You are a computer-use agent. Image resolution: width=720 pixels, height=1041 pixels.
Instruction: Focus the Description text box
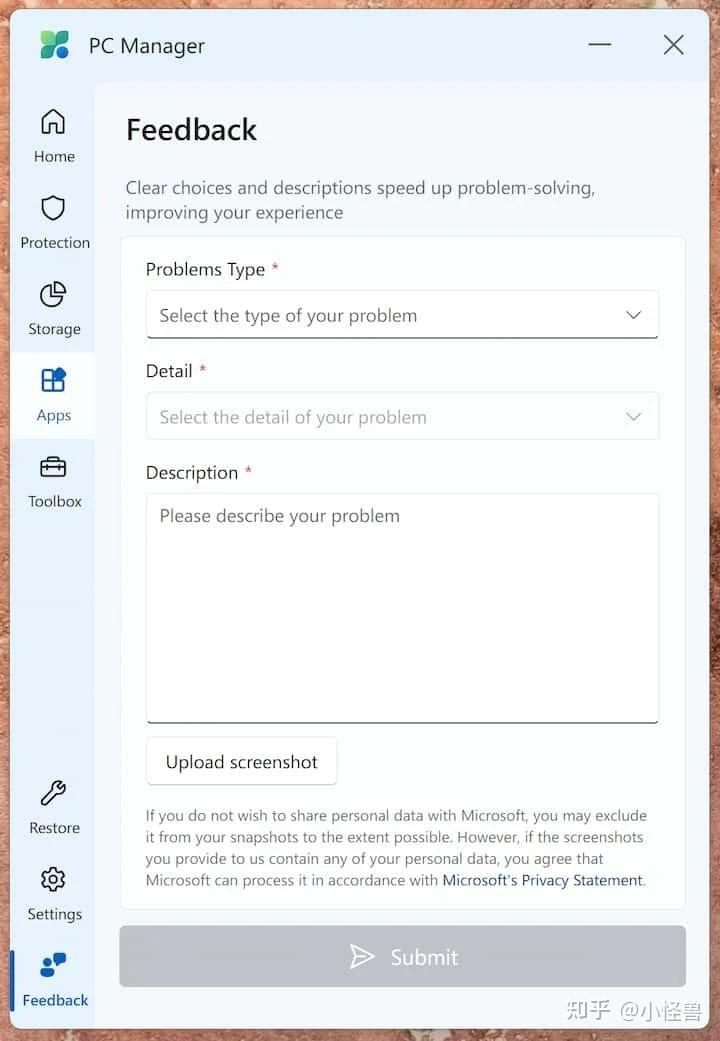pos(402,607)
